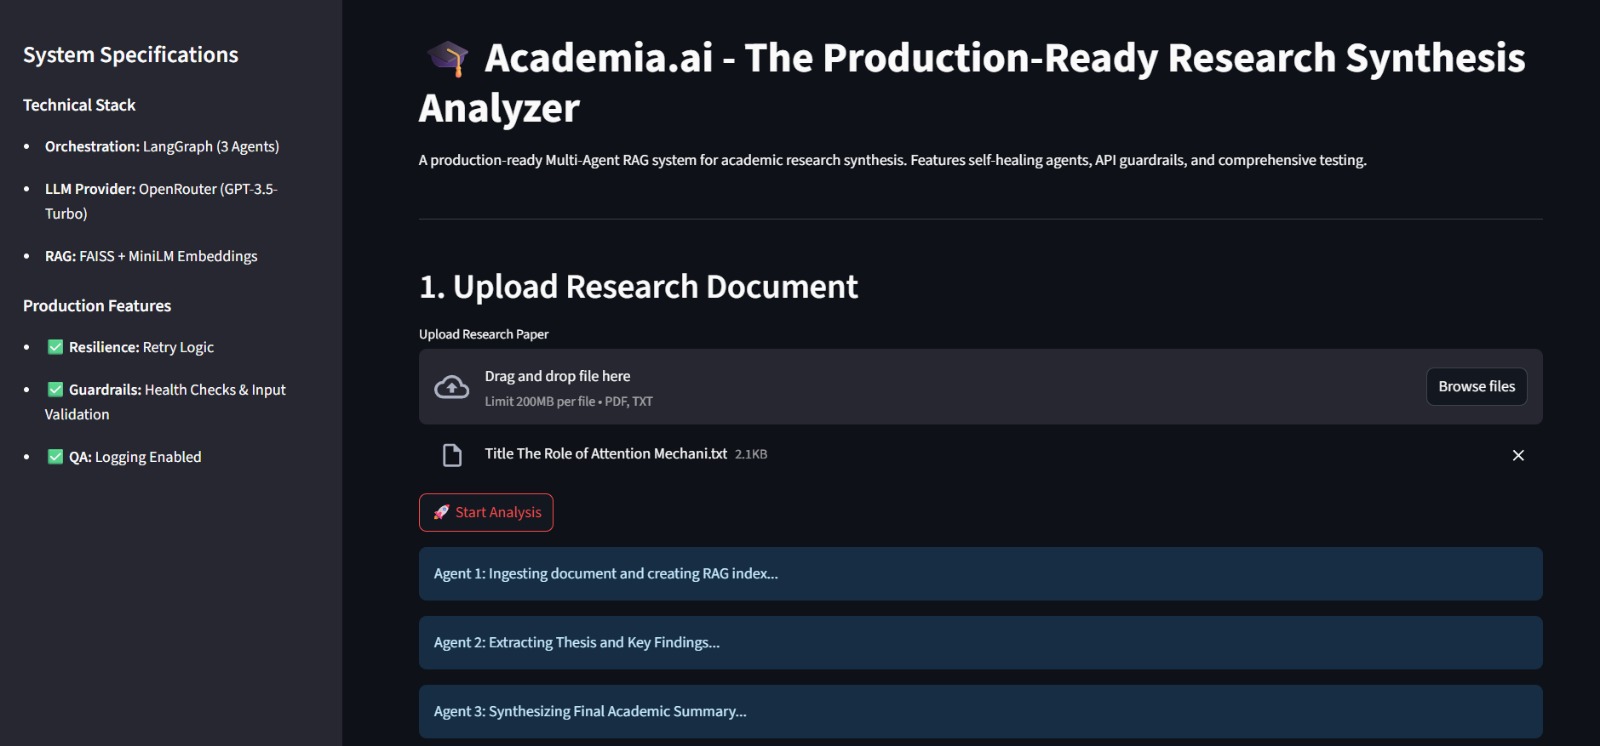Remove the uploaded file with X
Viewport: 1600px width, 746px height.
1517,455
